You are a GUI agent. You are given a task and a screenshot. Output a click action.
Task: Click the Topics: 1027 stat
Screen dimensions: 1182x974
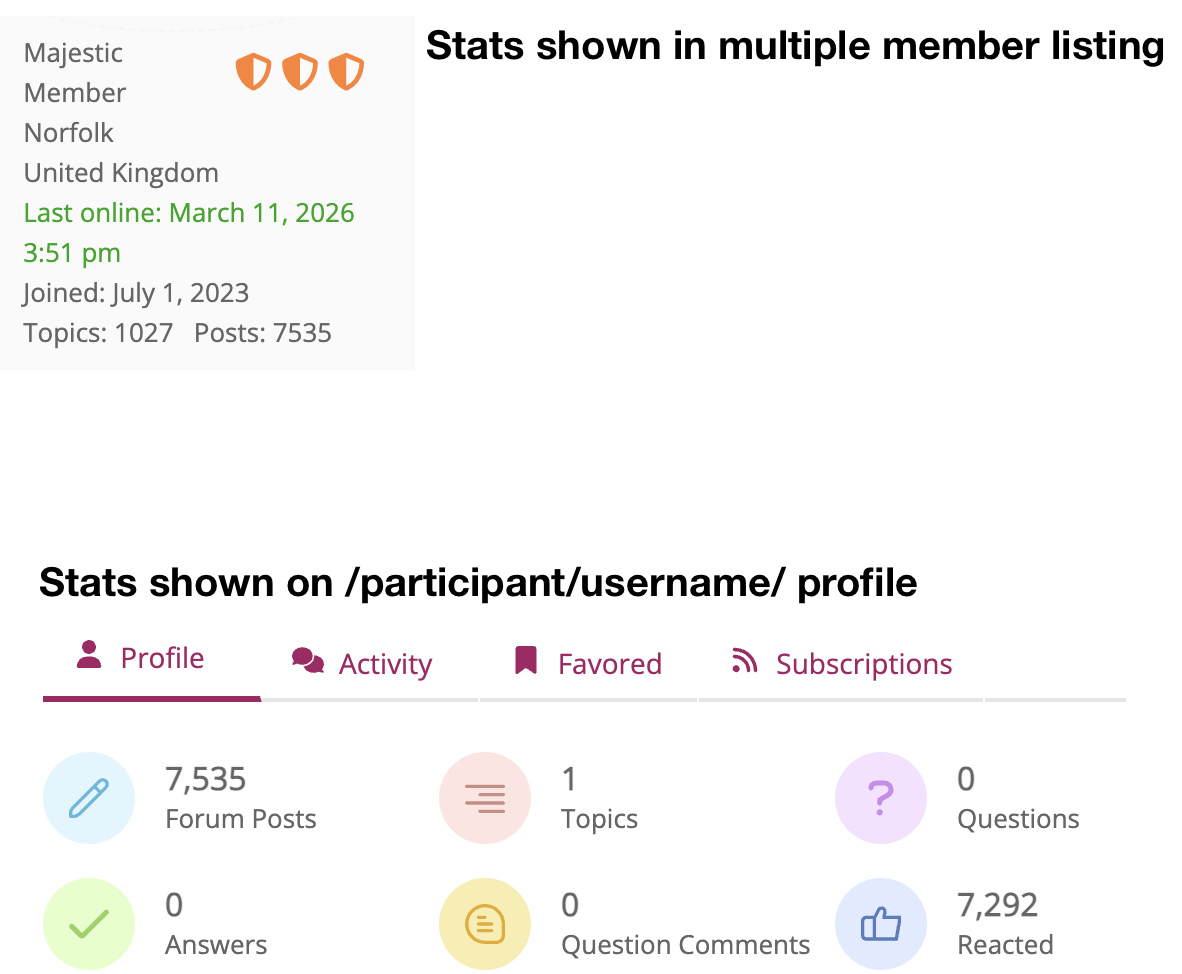98,333
